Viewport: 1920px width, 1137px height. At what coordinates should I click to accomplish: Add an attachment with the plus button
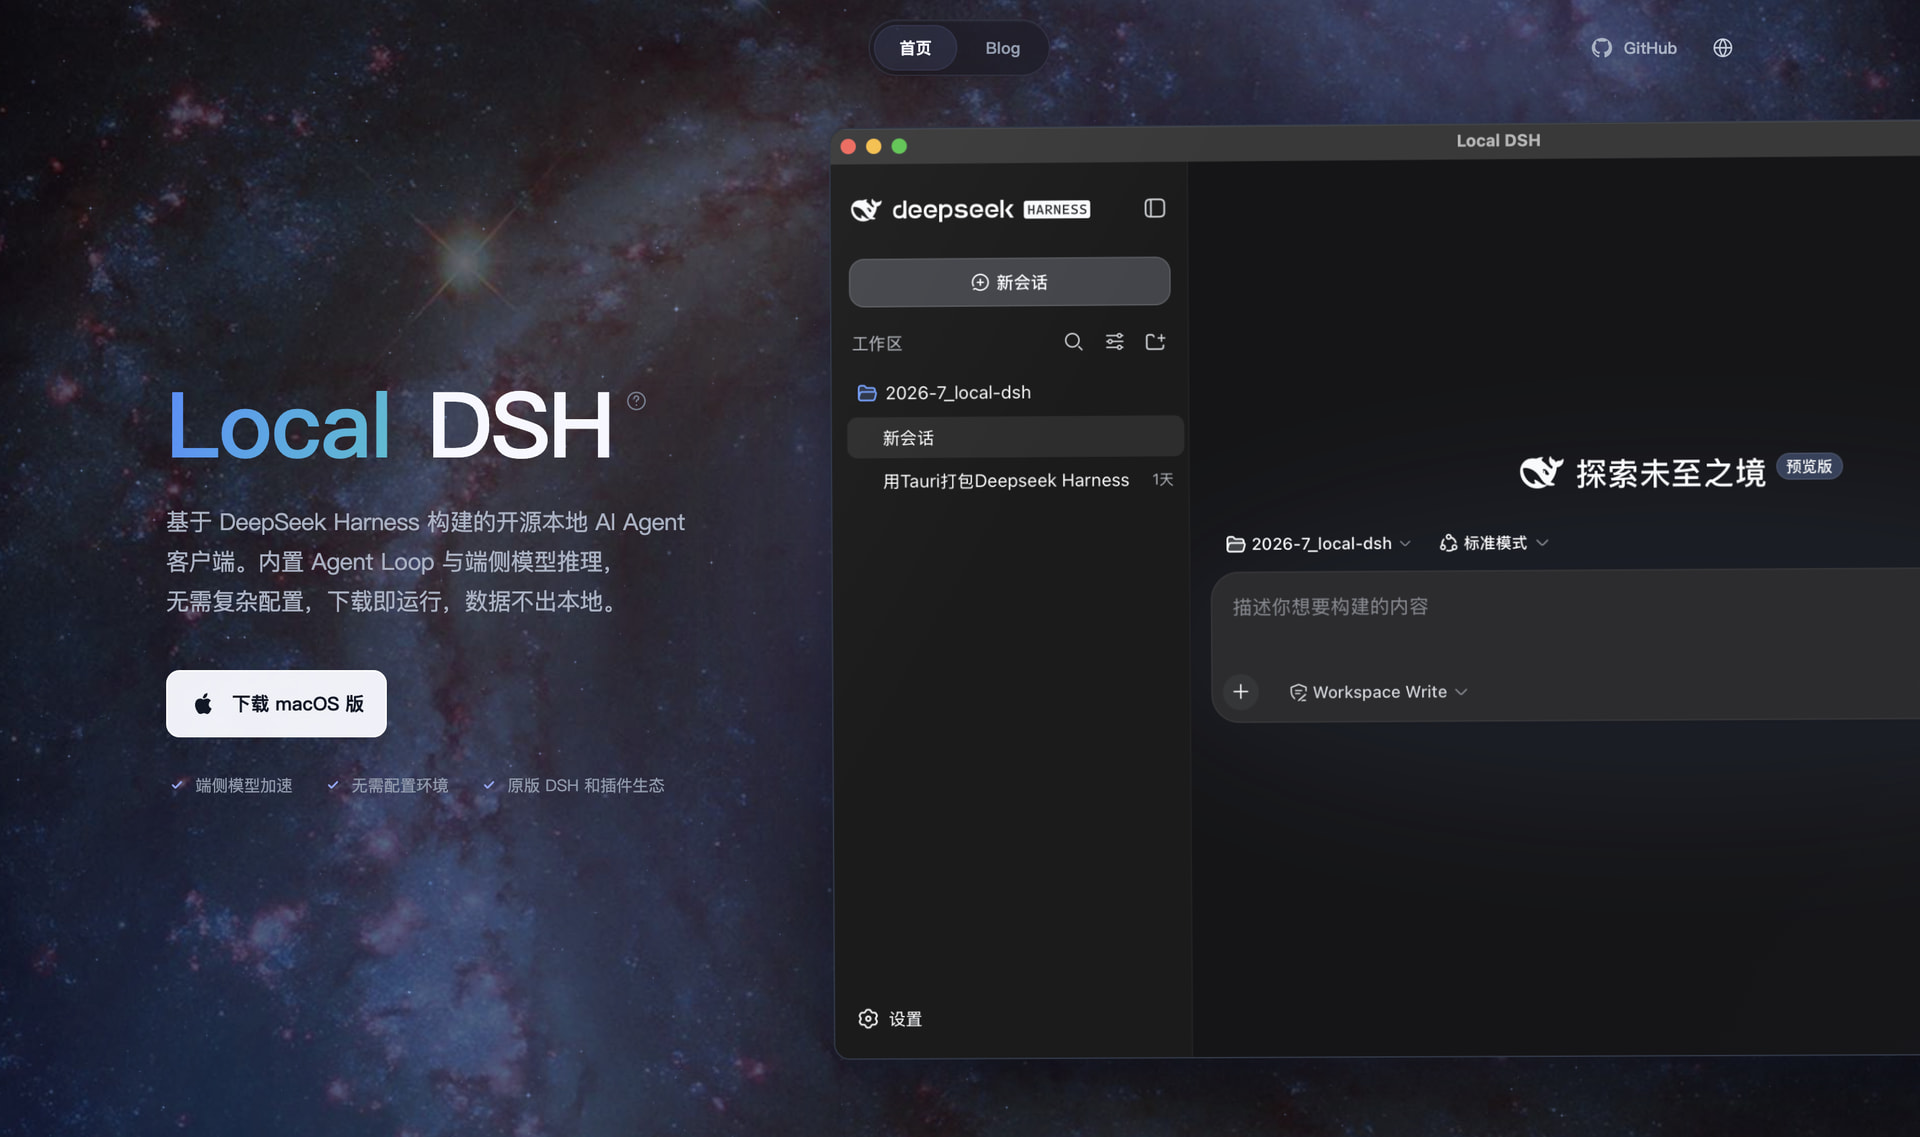coord(1240,692)
